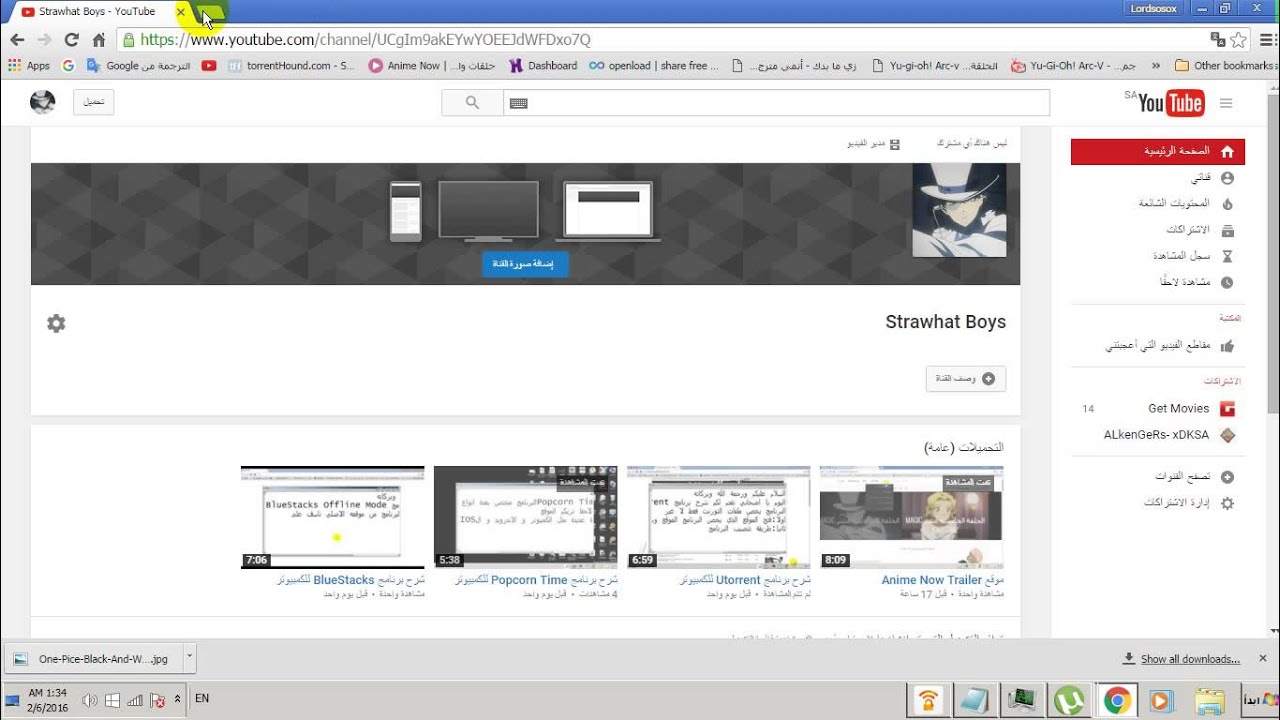Bookmark this page with the star icon

coord(1239,40)
